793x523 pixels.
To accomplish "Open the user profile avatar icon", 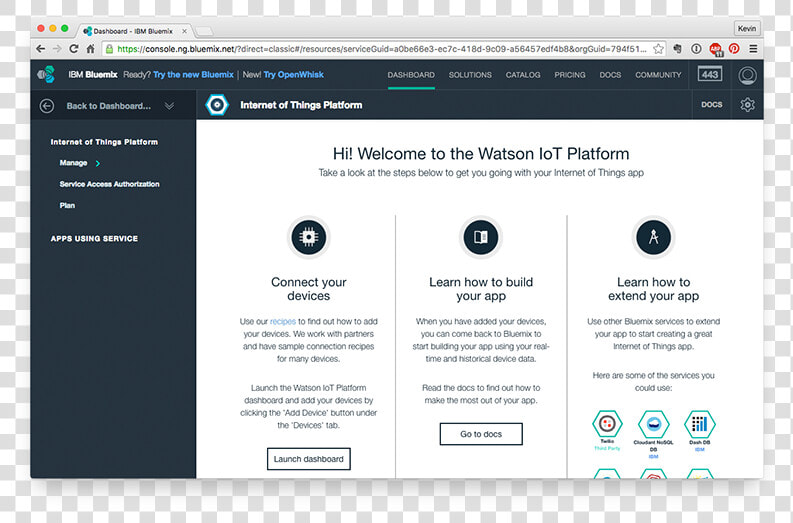I will [747, 75].
